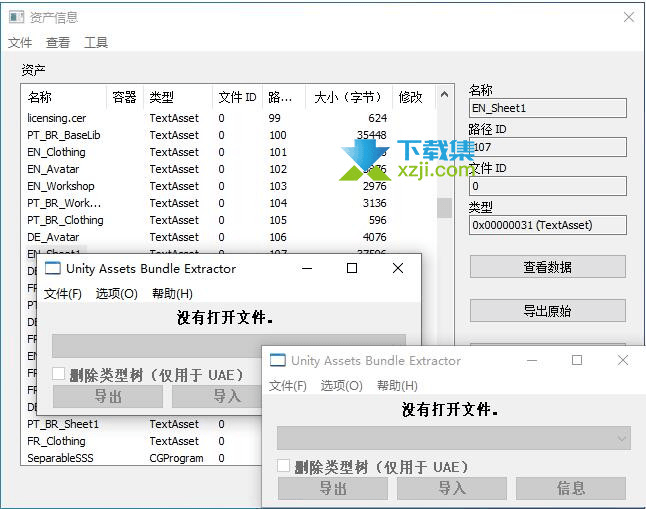Expand the dropdown arrow in the front-most extractor window
Image resolution: width=646 pixels, height=509 pixels.
(623, 438)
